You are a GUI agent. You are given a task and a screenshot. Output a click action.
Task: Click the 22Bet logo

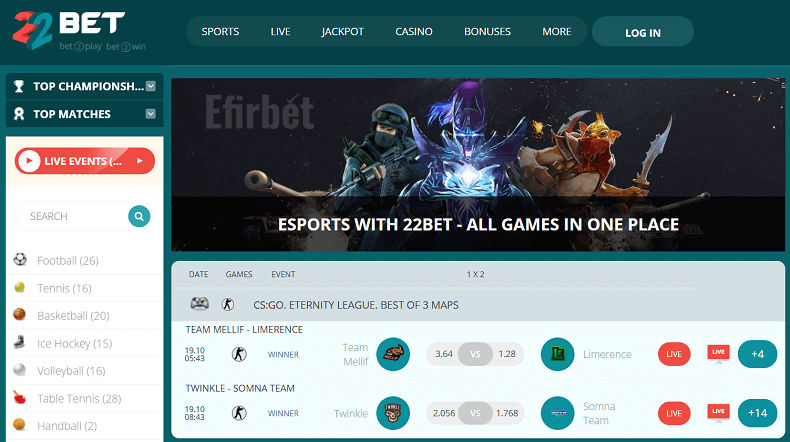79,31
